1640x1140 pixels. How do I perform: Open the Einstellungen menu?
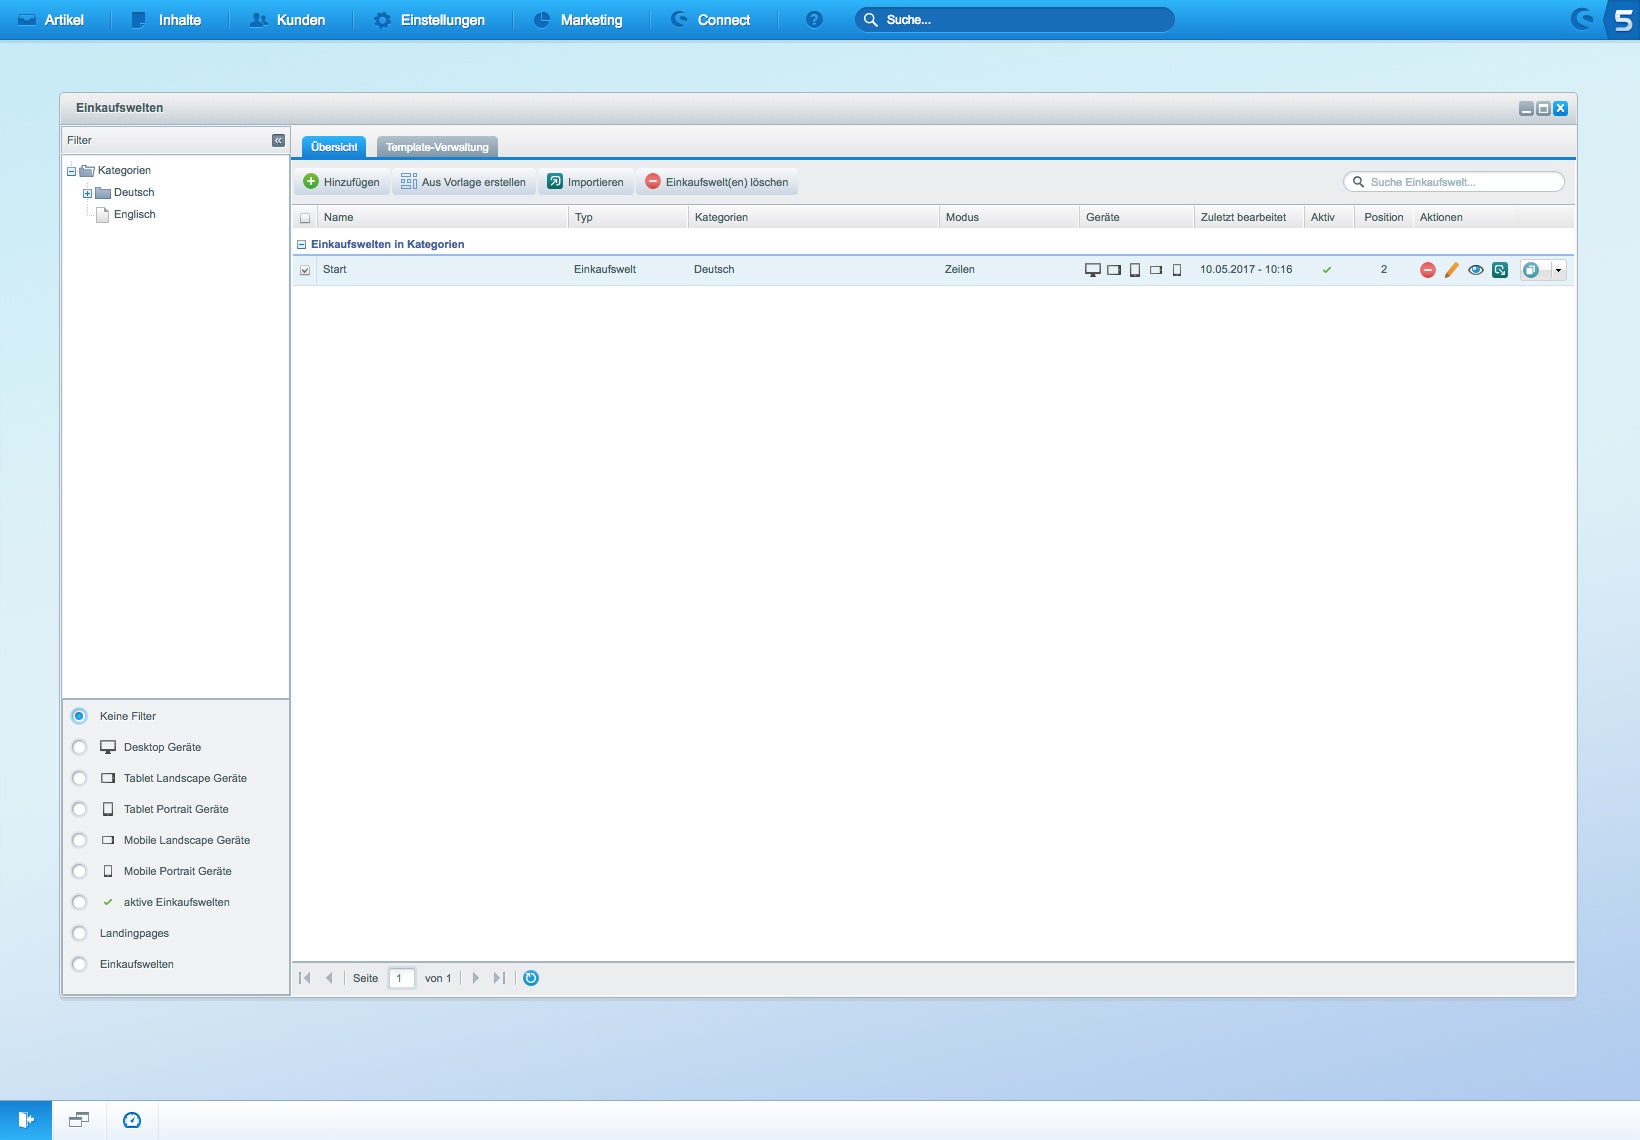[x=429, y=20]
